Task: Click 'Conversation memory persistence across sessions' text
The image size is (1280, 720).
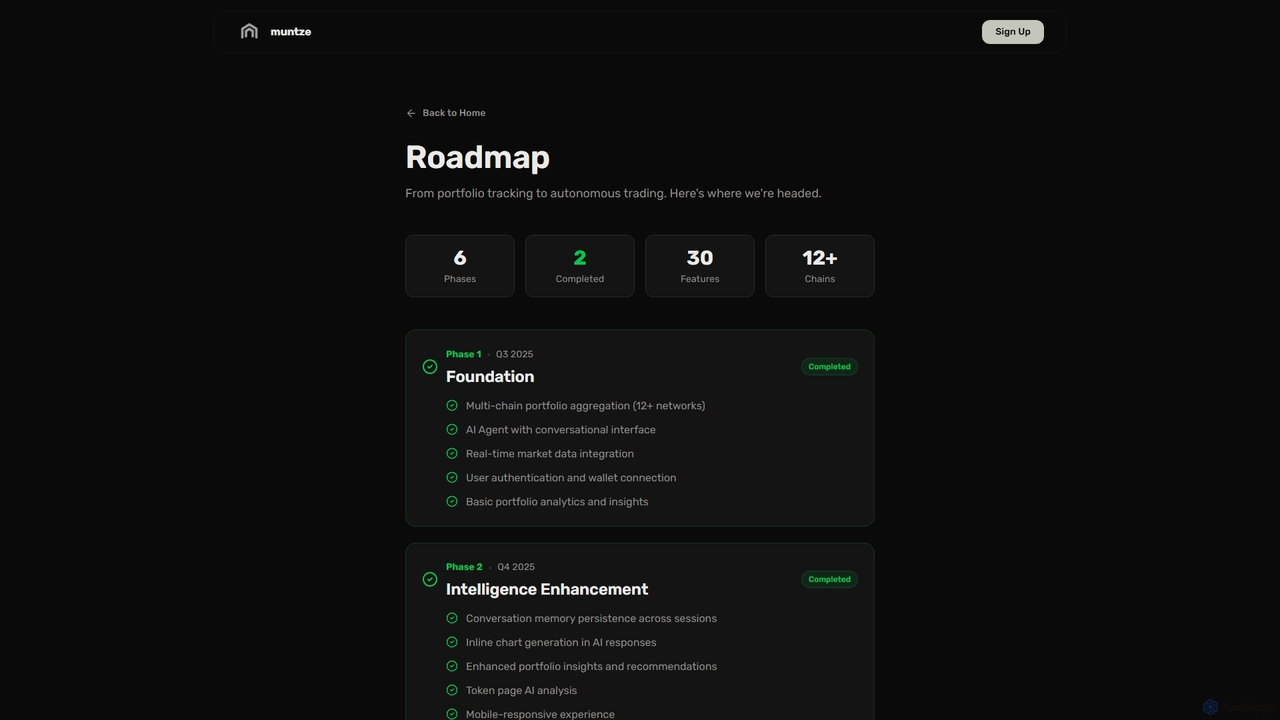Action: (x=591, y=619)
